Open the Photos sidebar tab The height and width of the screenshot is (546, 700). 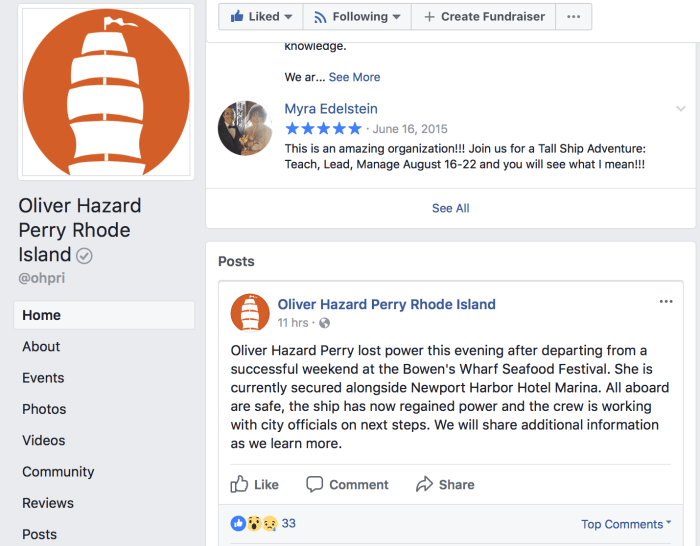(x=44, y=409)
